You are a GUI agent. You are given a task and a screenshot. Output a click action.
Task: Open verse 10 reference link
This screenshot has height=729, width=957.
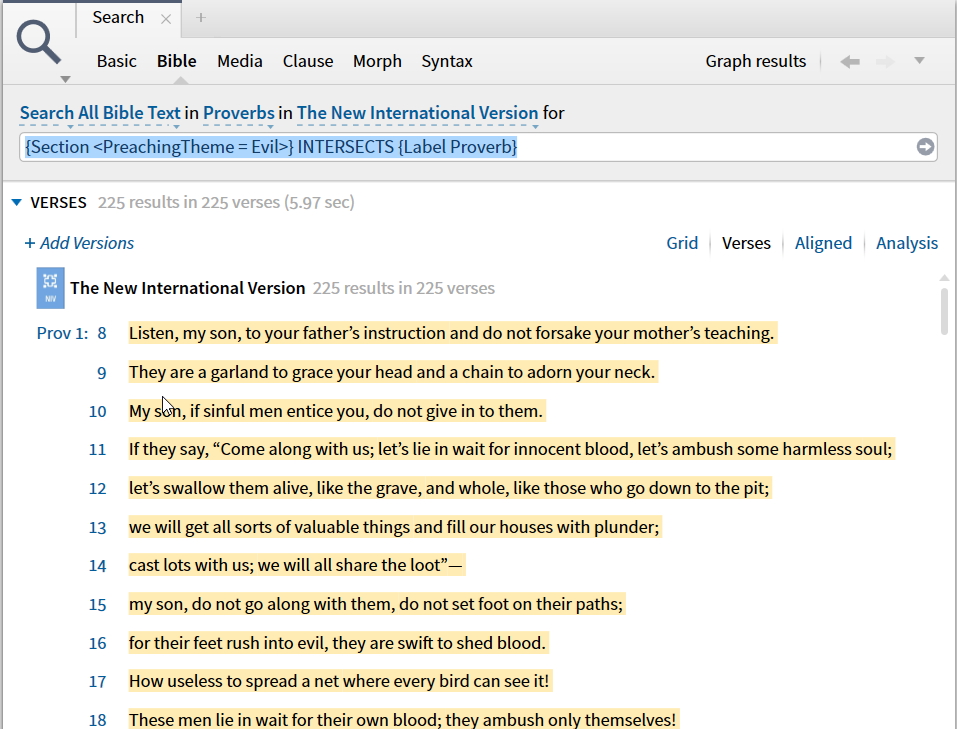98,412
